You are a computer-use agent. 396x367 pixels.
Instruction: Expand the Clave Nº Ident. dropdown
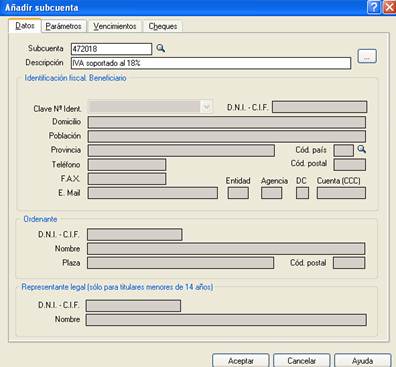(206, 107)
